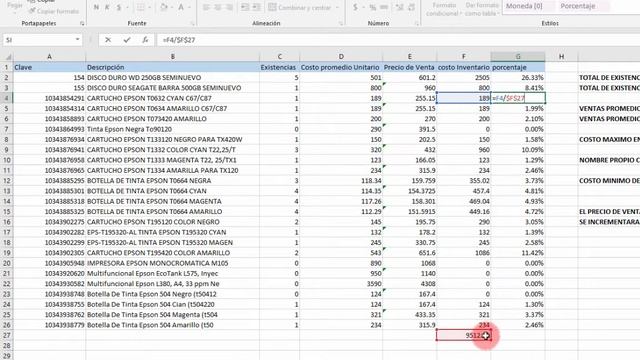This screenshot has height=360, width=640.
Task: Align text left in ribbon
Action: pyautogui.click(x=207, y=7)
